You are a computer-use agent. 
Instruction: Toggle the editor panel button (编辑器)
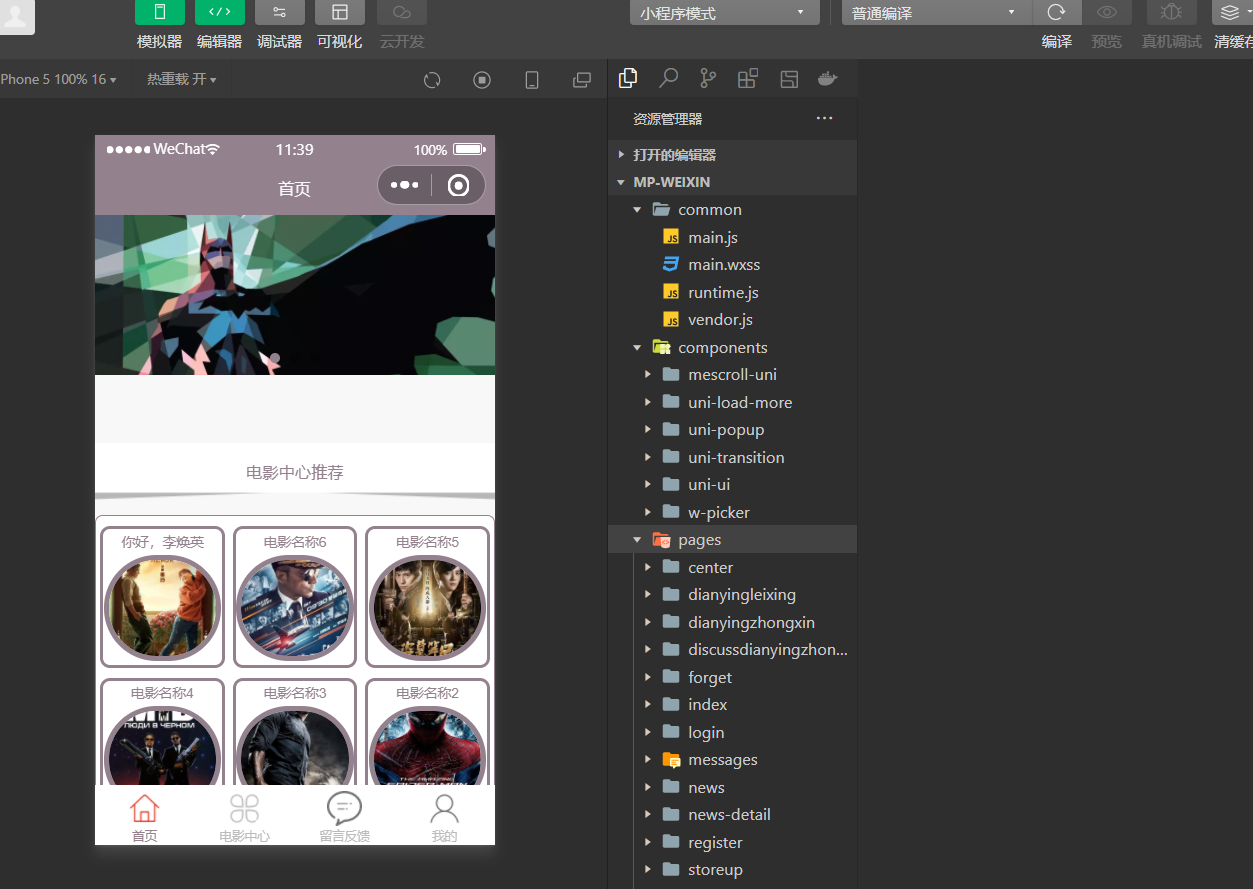tap(219, 12)
